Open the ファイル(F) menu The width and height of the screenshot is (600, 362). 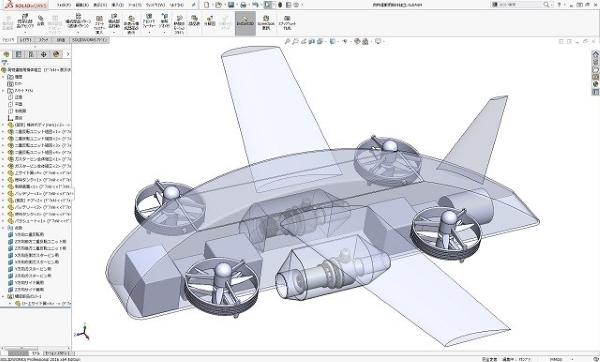coord(64,5)
